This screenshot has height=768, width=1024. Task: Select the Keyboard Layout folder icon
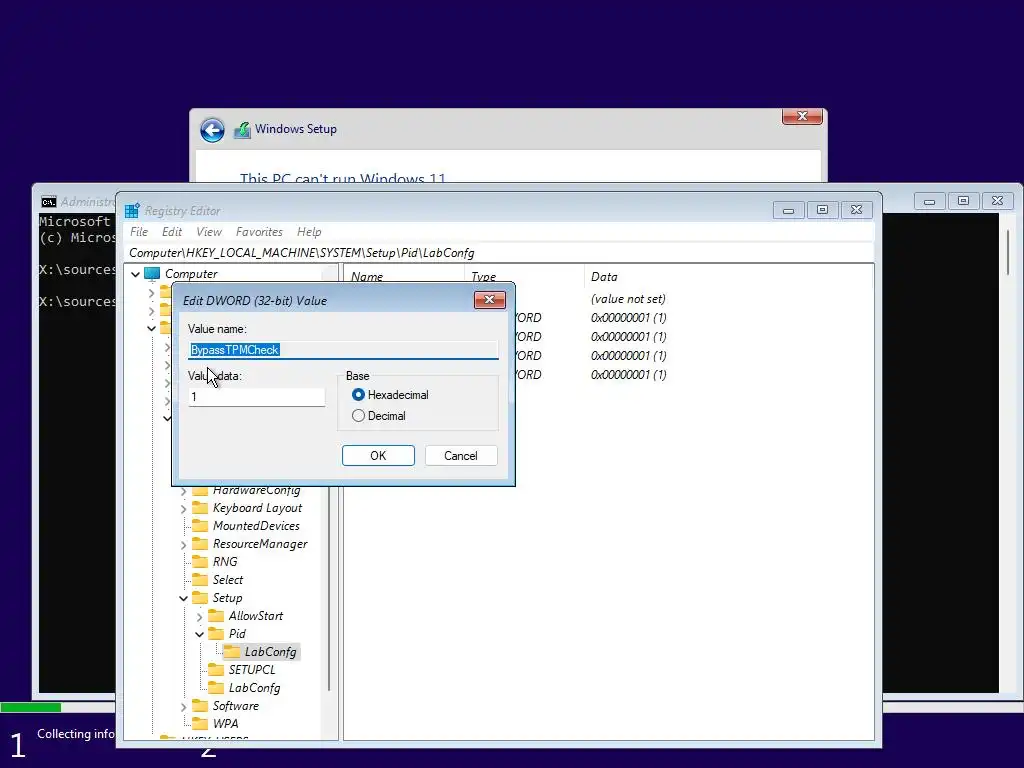(x=200, y=507)
